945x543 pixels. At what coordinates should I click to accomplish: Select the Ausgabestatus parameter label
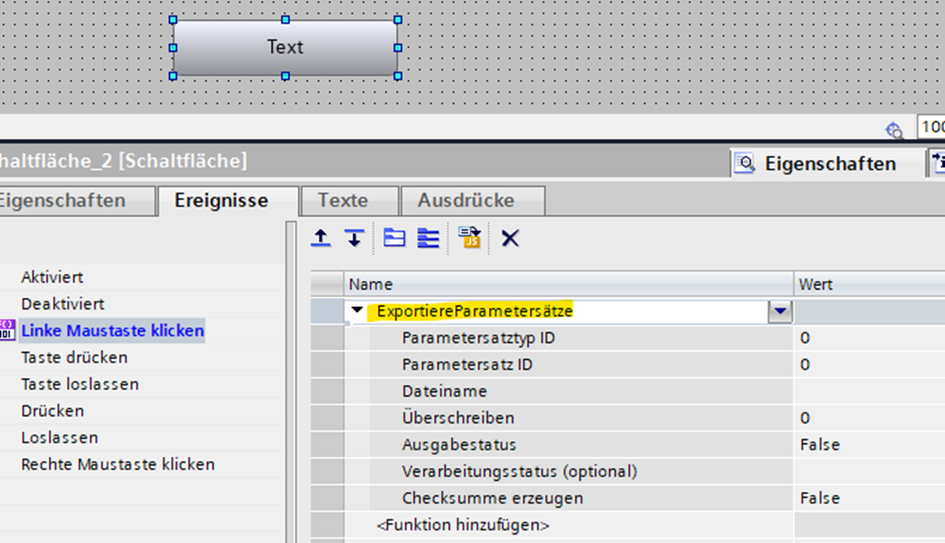pyautogui.click(x=459, y=445)
